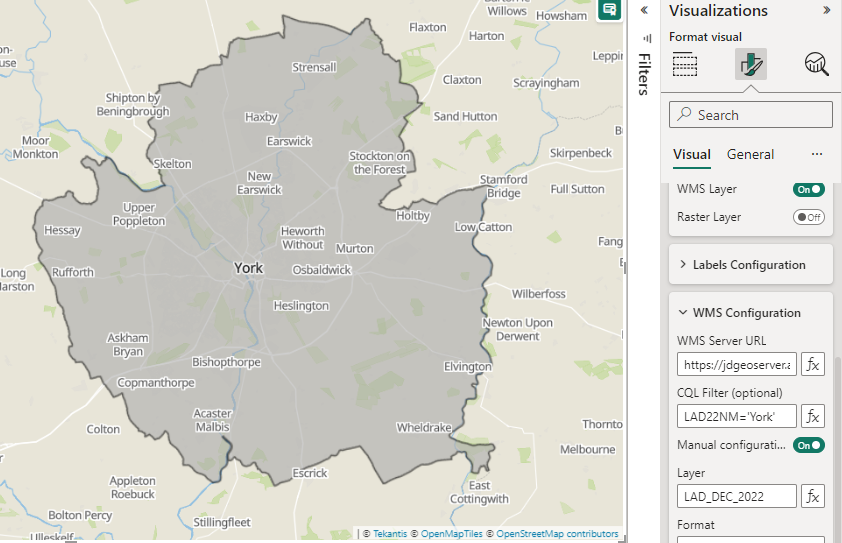The height and width of the screenshot is (543, 842).
Task: Open the Analytics magnifier icon
Action: pos(816,65)
